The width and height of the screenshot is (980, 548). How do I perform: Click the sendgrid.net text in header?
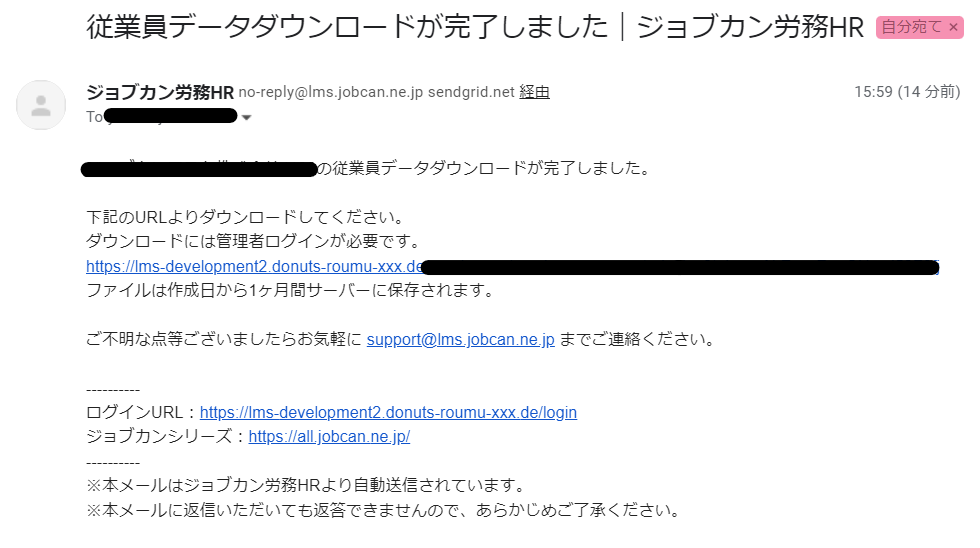pos(471,92)
